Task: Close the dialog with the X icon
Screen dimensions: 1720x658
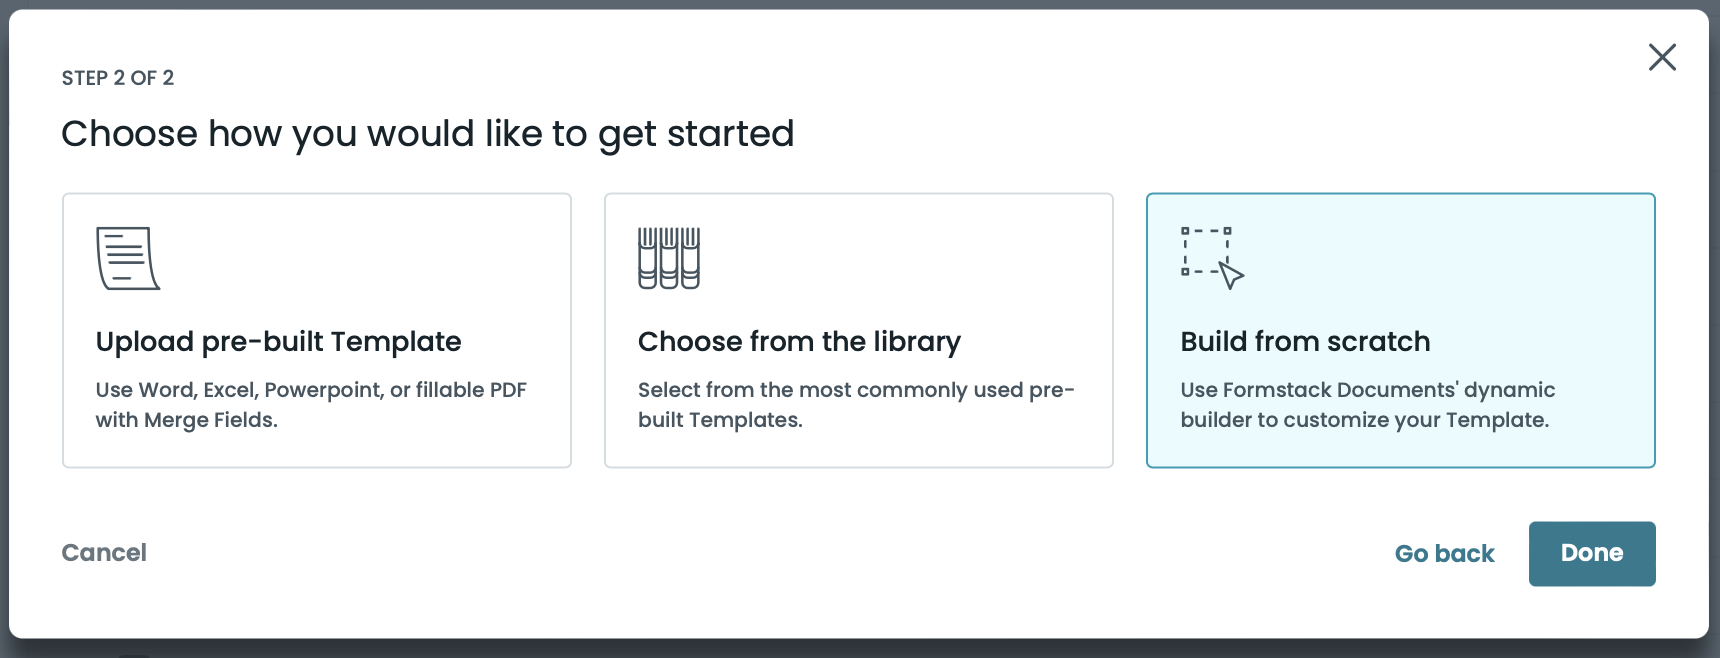Action: (x=1662, y=57)
